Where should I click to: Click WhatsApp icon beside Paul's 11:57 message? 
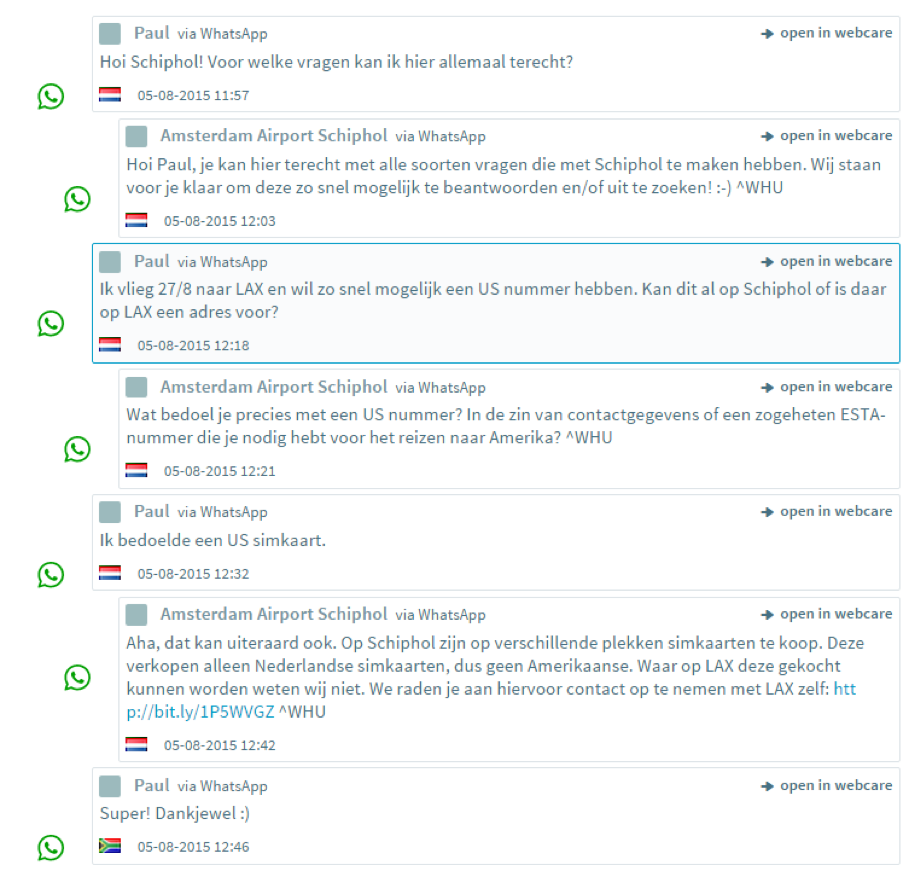click(x=51, y=96)
